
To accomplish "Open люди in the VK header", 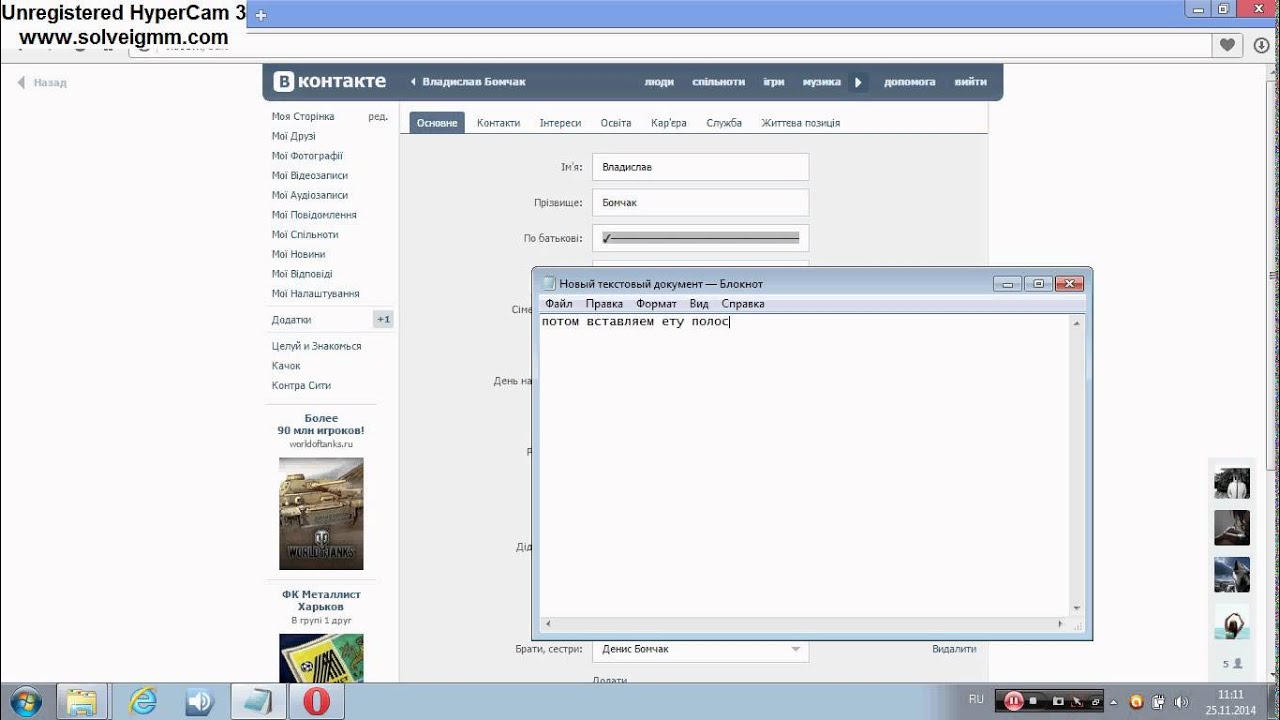I will coord(659,82).
